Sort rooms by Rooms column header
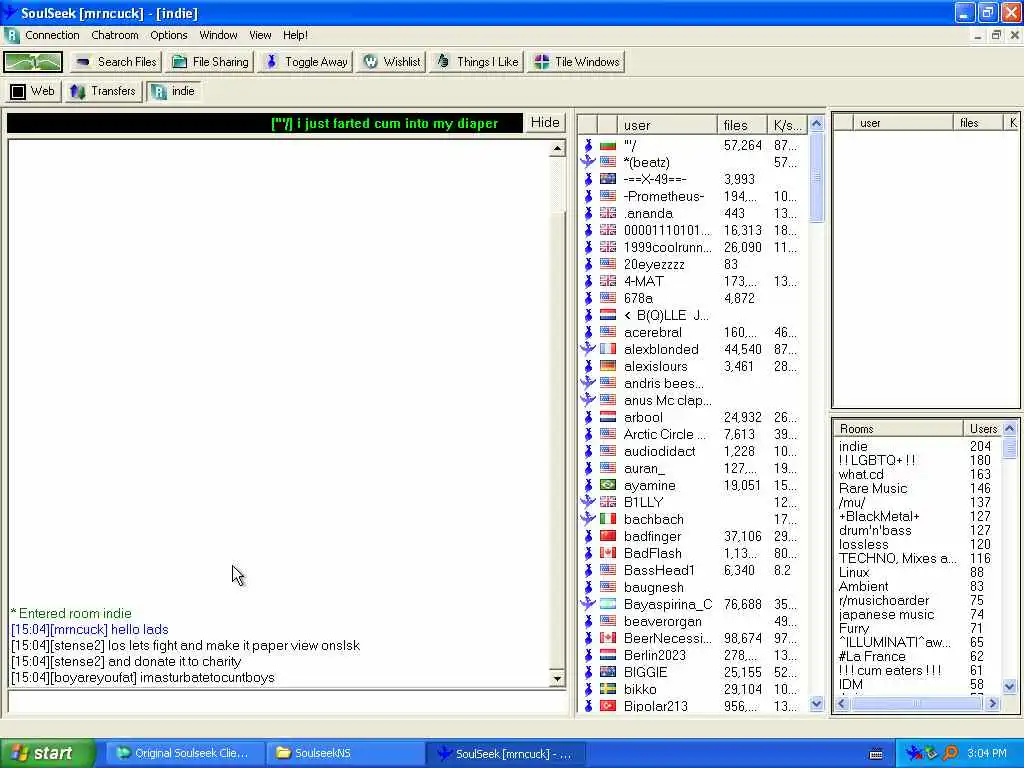 [x=897, y=428]
